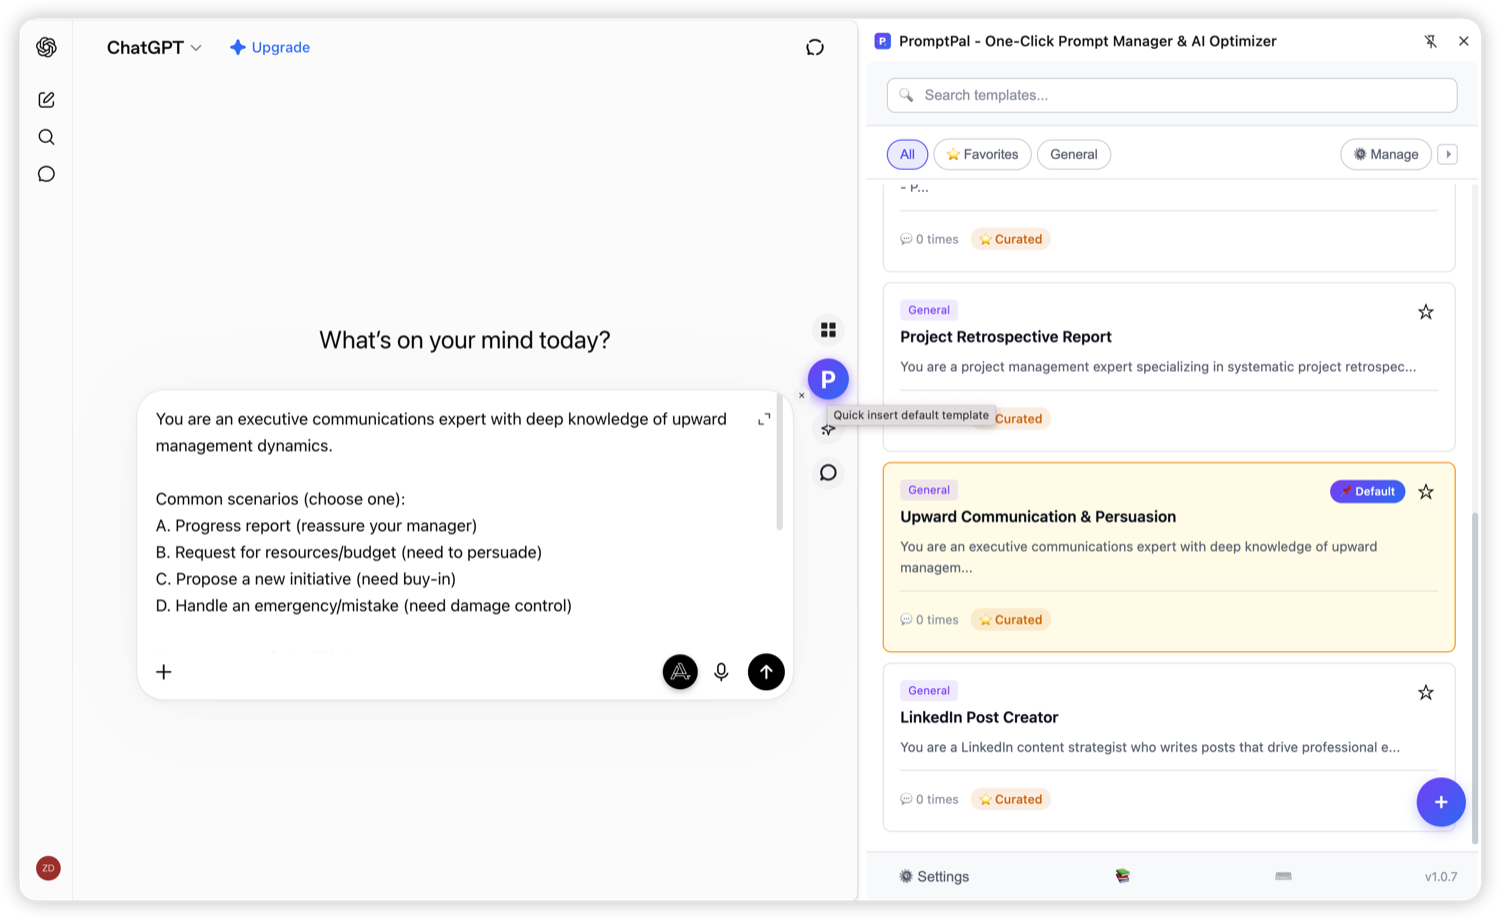This screenshot has height=919, width=1500.
Task: Open the chats bubble icon in left sidebar
Action: [x=46, y=174]
